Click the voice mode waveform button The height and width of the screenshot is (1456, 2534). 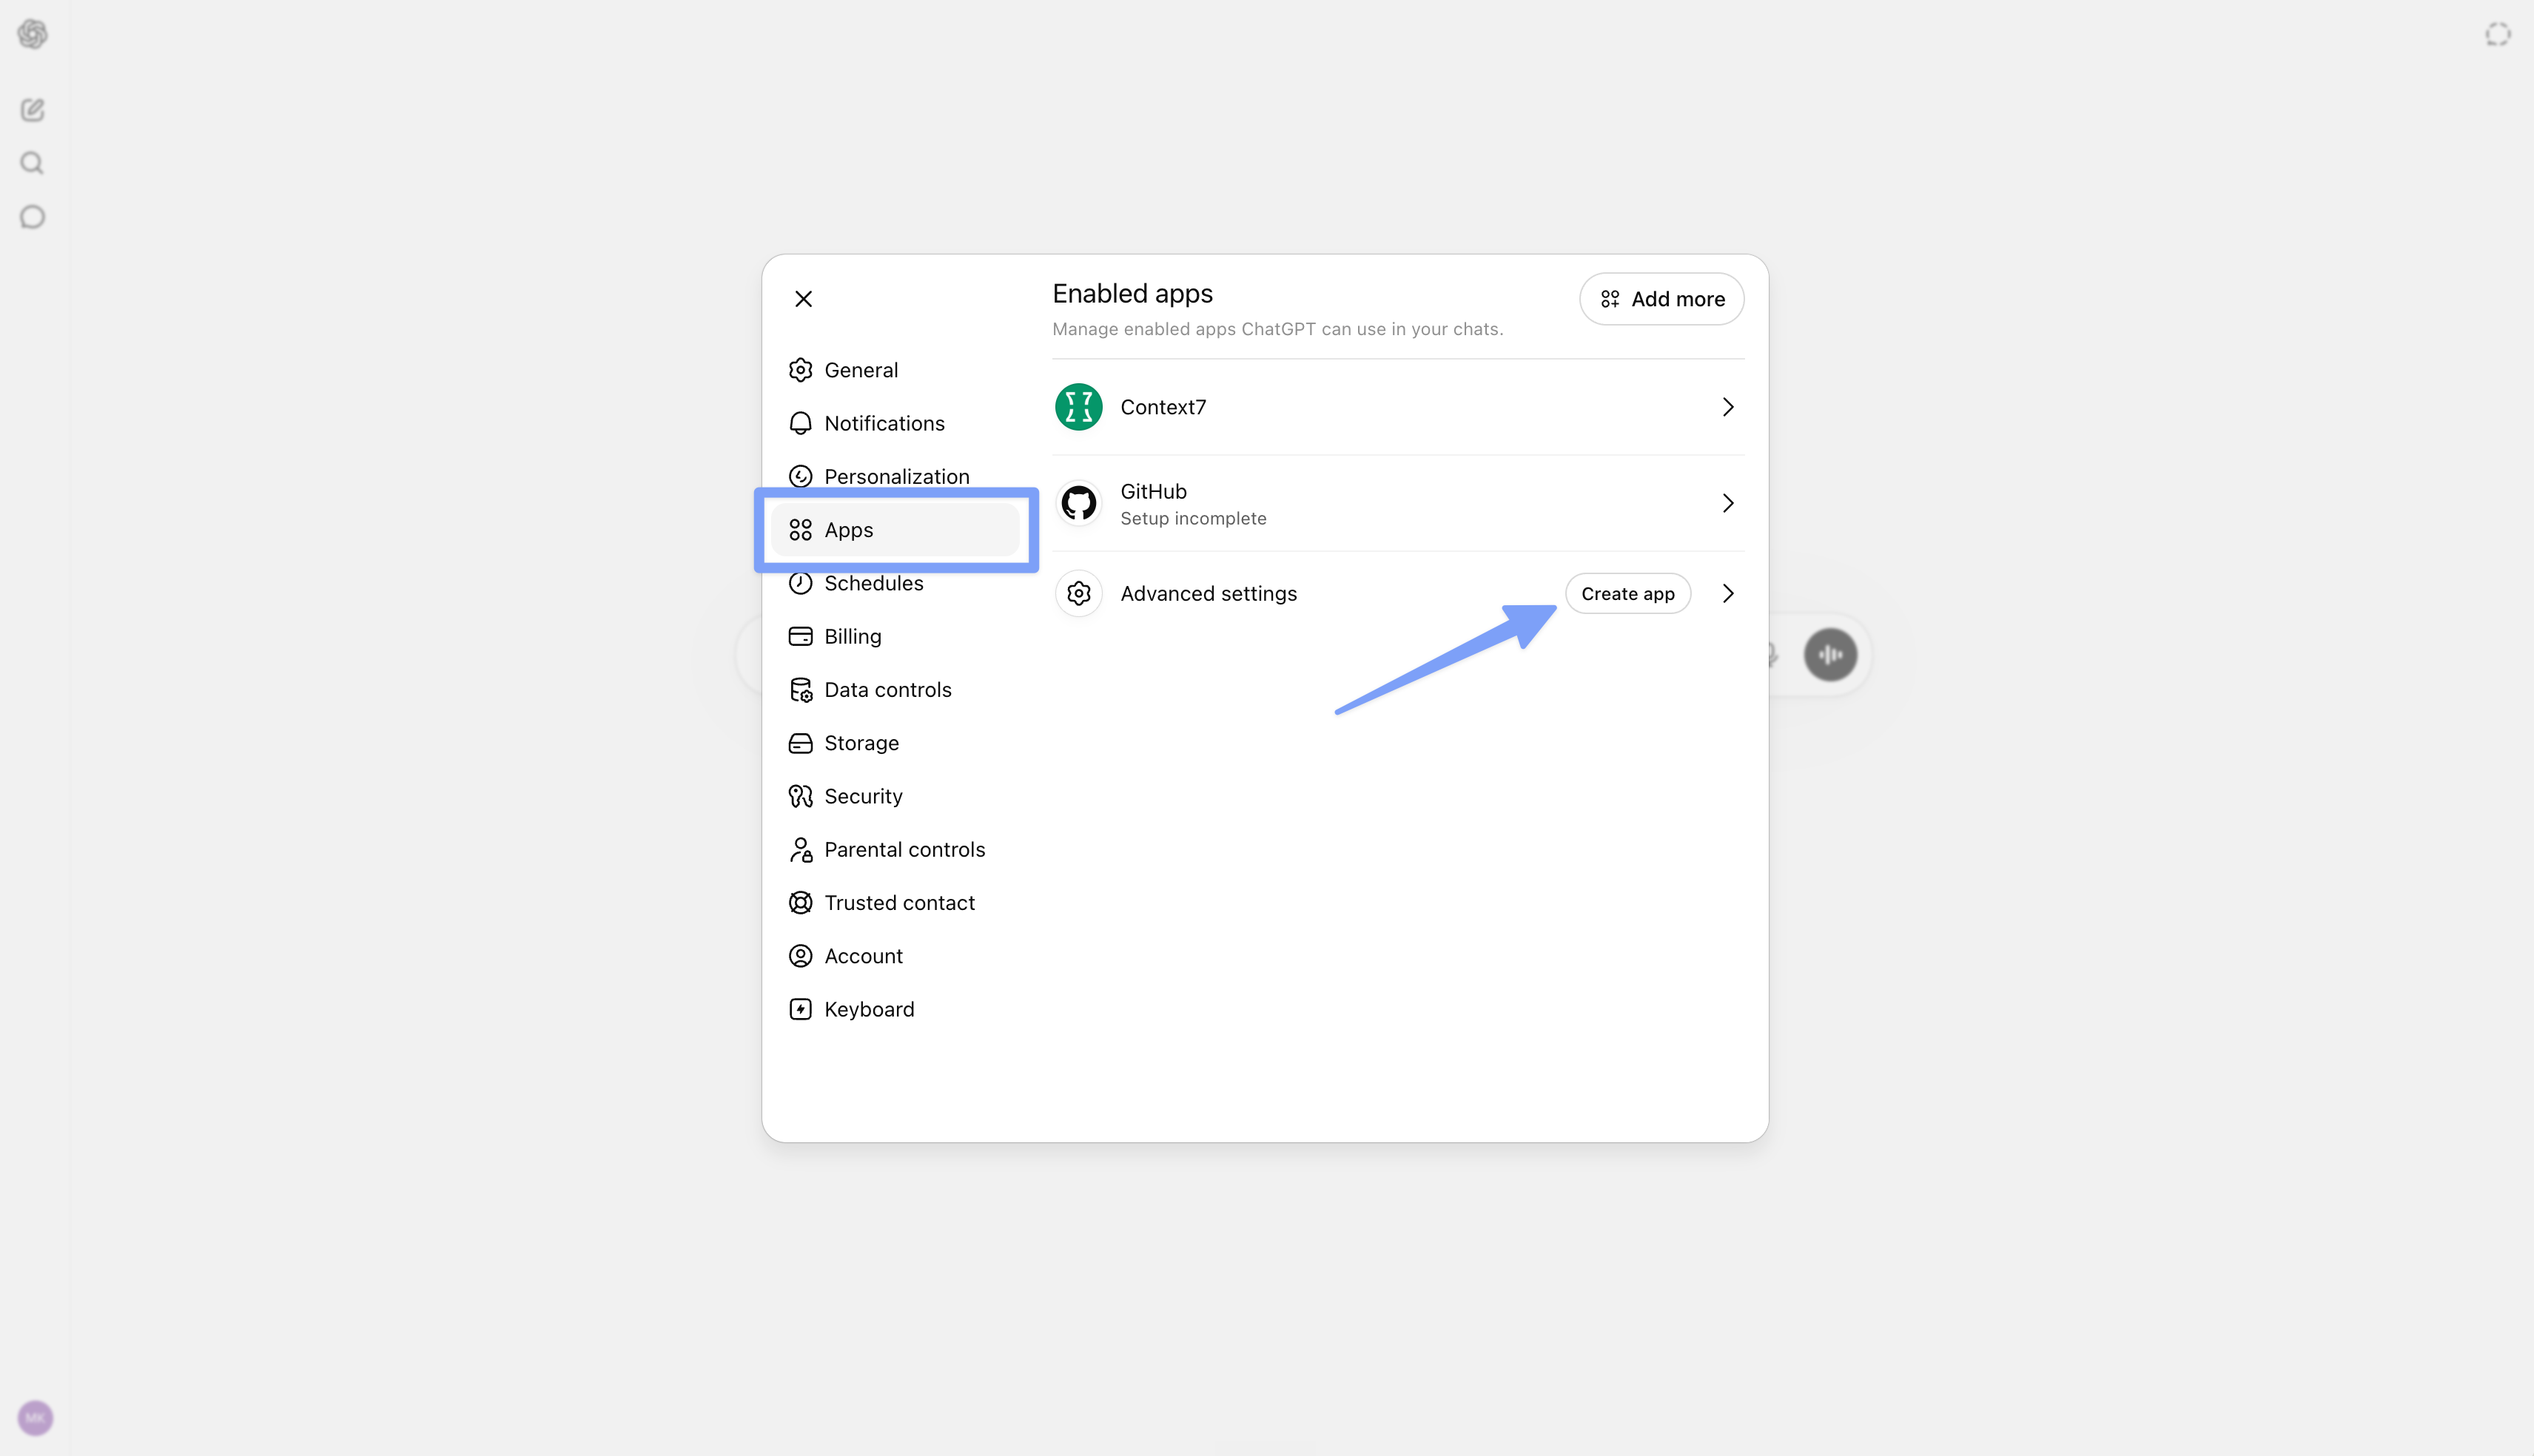1830,655
